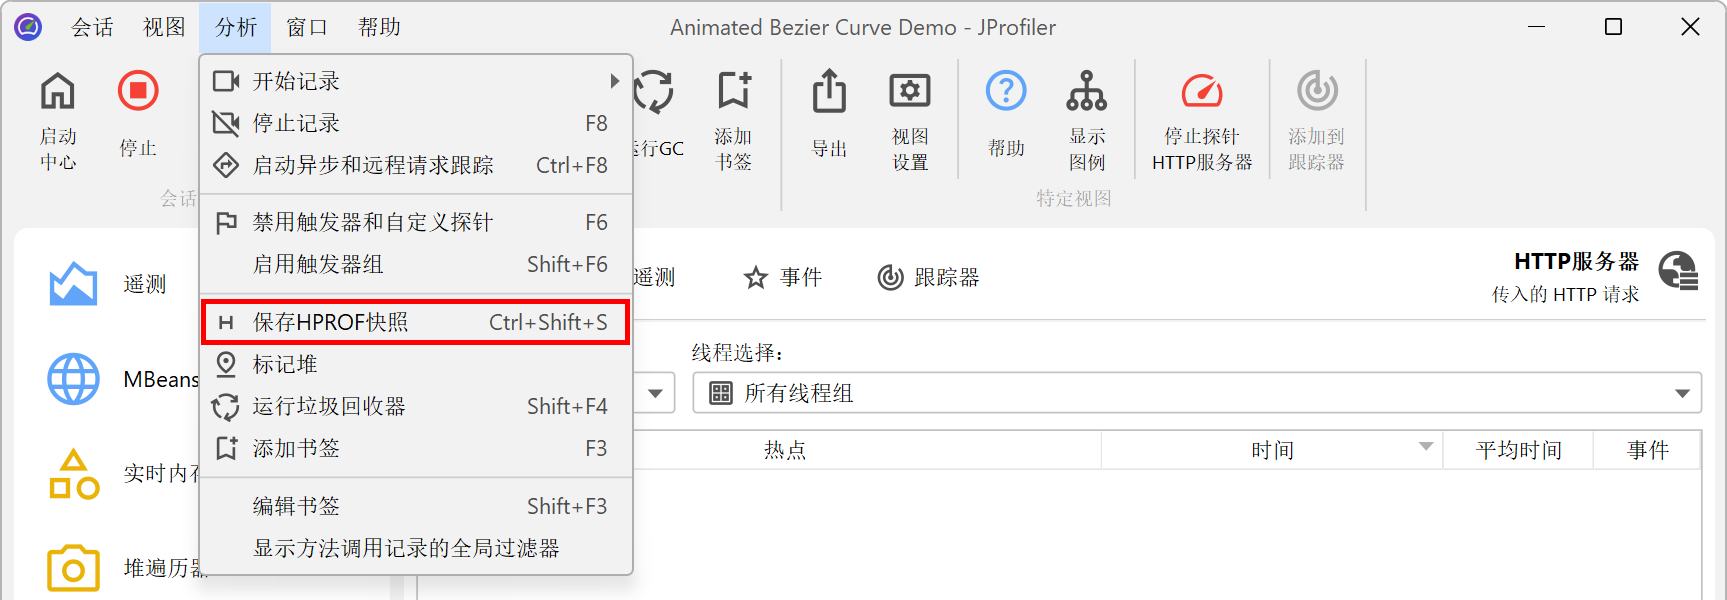Click the blue 帮助 help icon
The image size is (1727, 600).
click(1006, 91)
